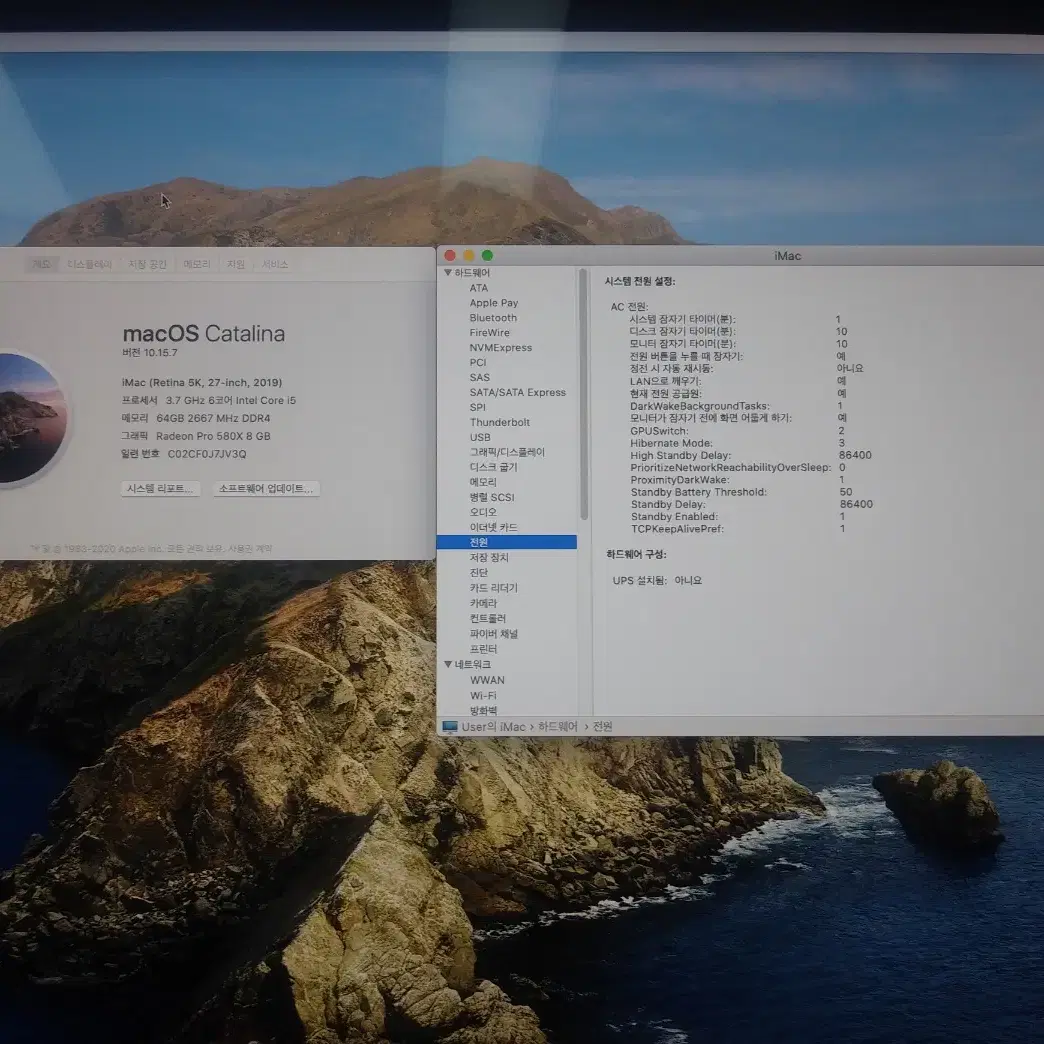This screenshot has height=1044, width=1044.
Task: Click the 시스템 리포트... button
Action: tap(160, 489)
